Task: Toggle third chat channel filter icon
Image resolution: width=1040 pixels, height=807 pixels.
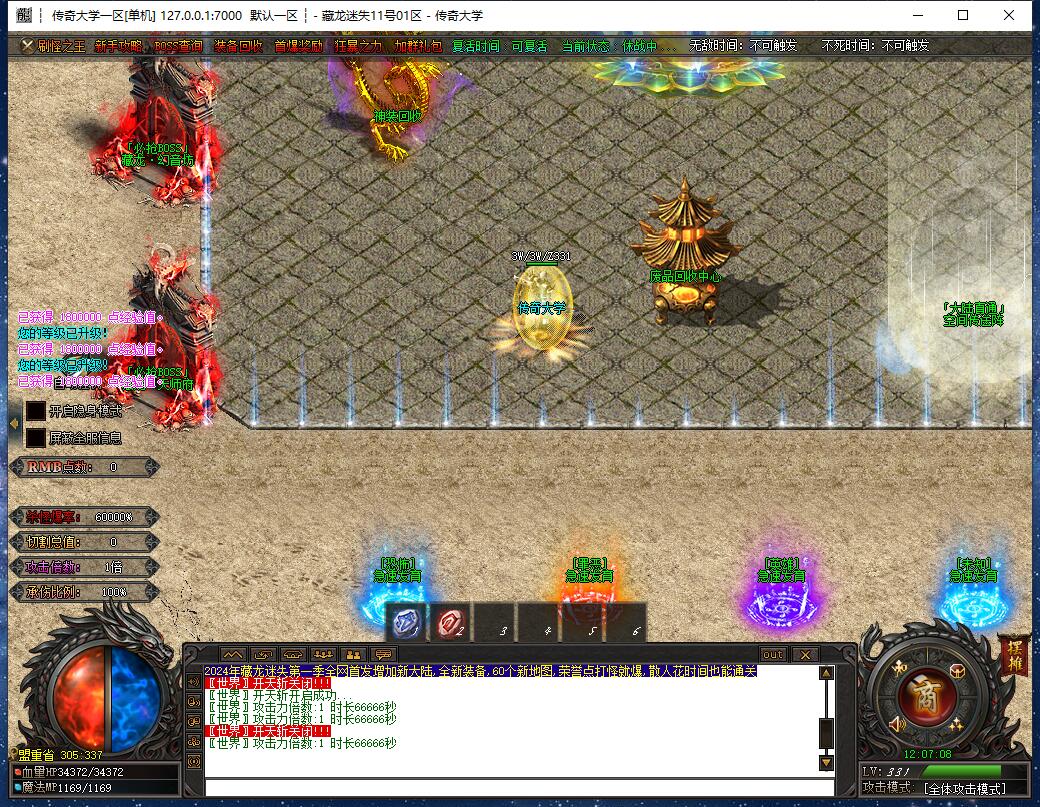Action: click(194, 721)
